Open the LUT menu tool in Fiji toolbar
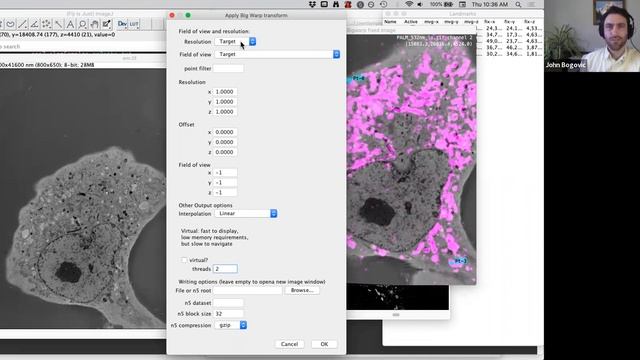The image size is (640, 360). pos(134,24)
